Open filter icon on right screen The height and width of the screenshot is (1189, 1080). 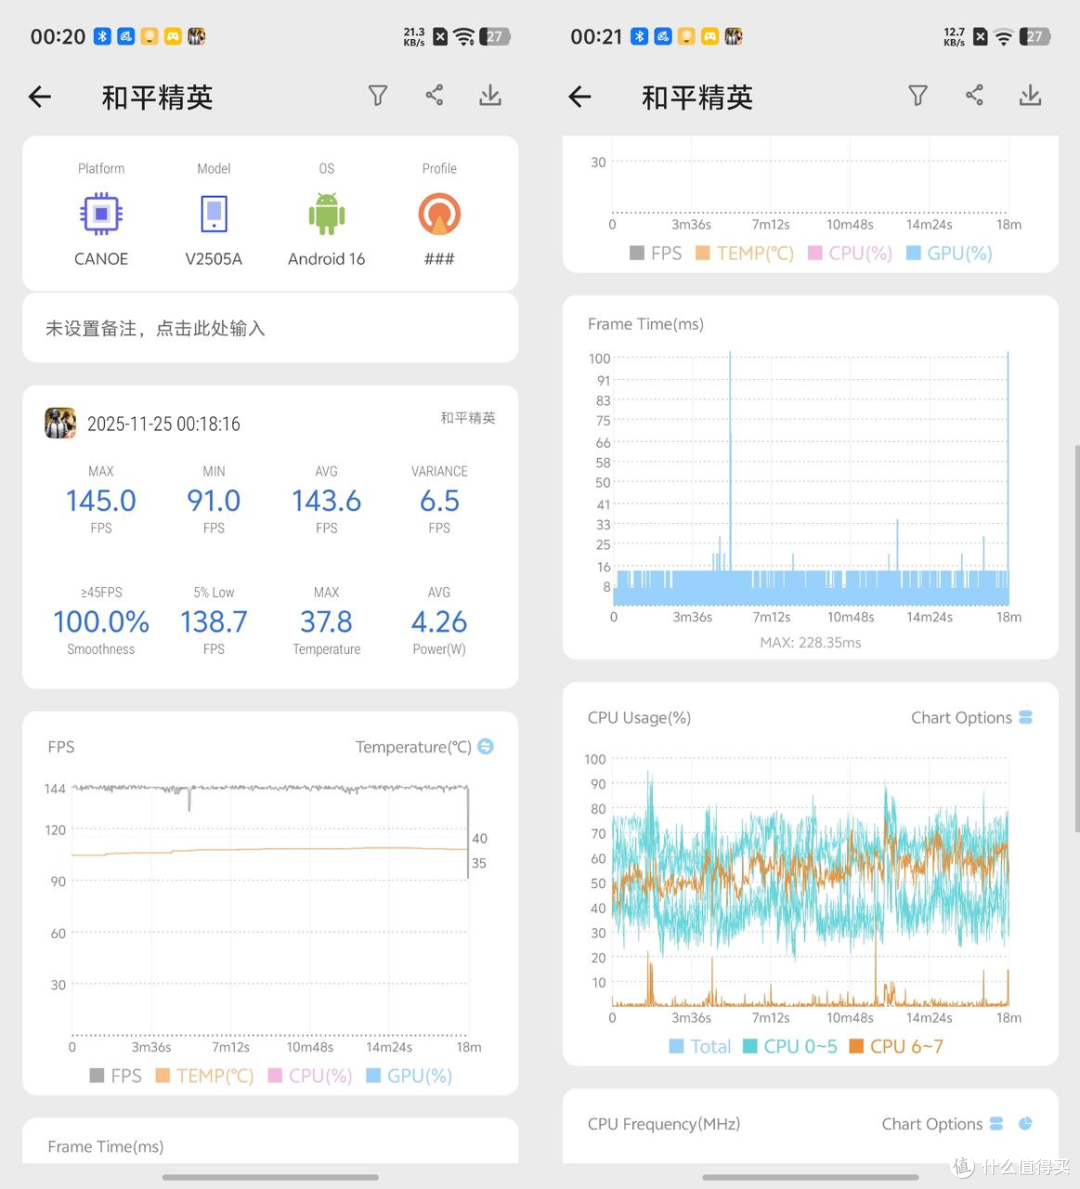(x=918, y=96)
